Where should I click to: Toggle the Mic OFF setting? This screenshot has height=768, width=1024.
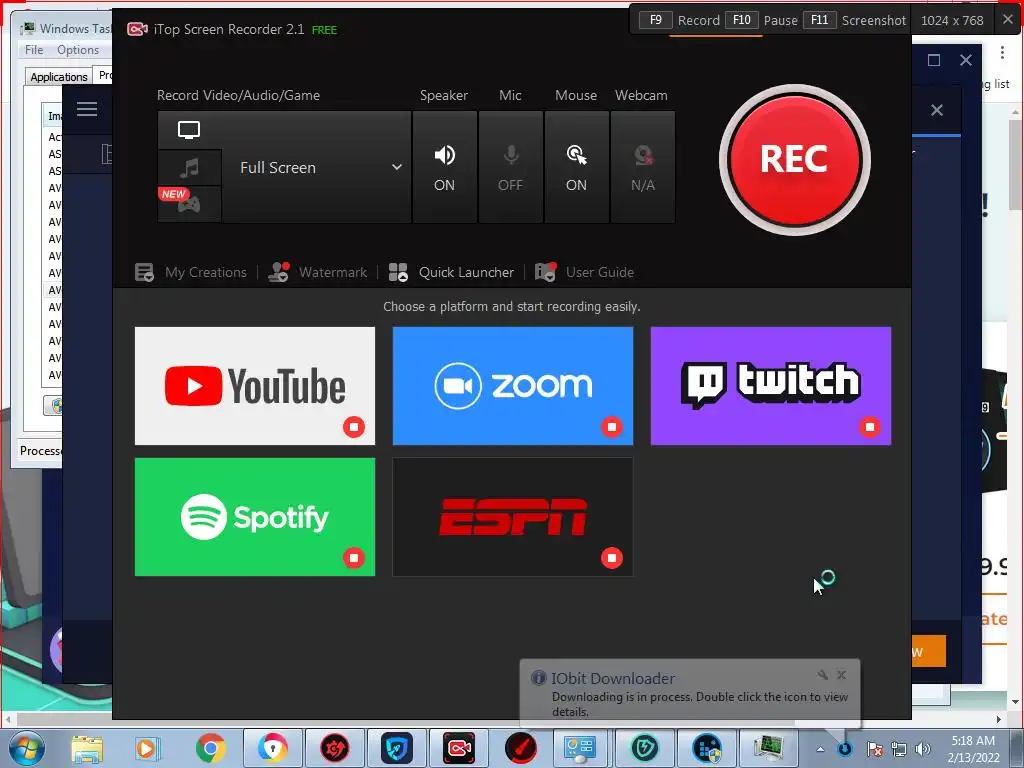(x=510, y=167)
